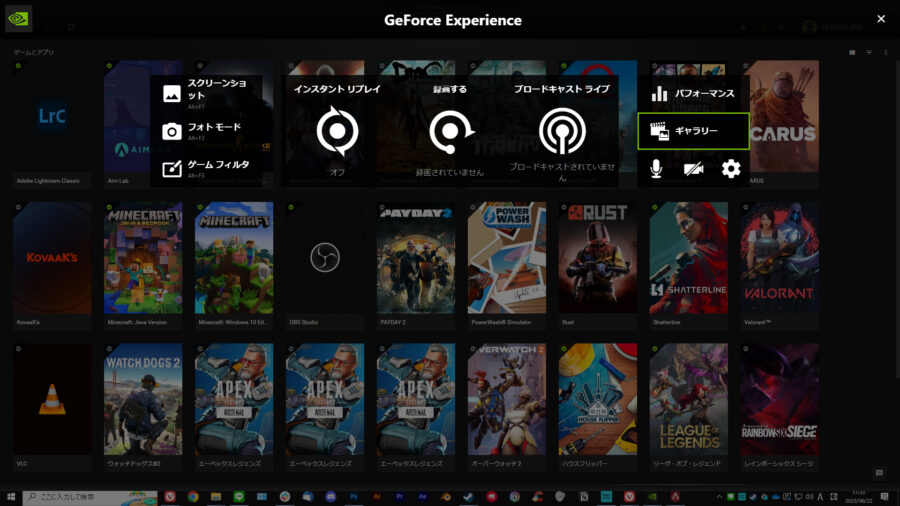Open Steam from the taskbar

click(x=468, y=497)
